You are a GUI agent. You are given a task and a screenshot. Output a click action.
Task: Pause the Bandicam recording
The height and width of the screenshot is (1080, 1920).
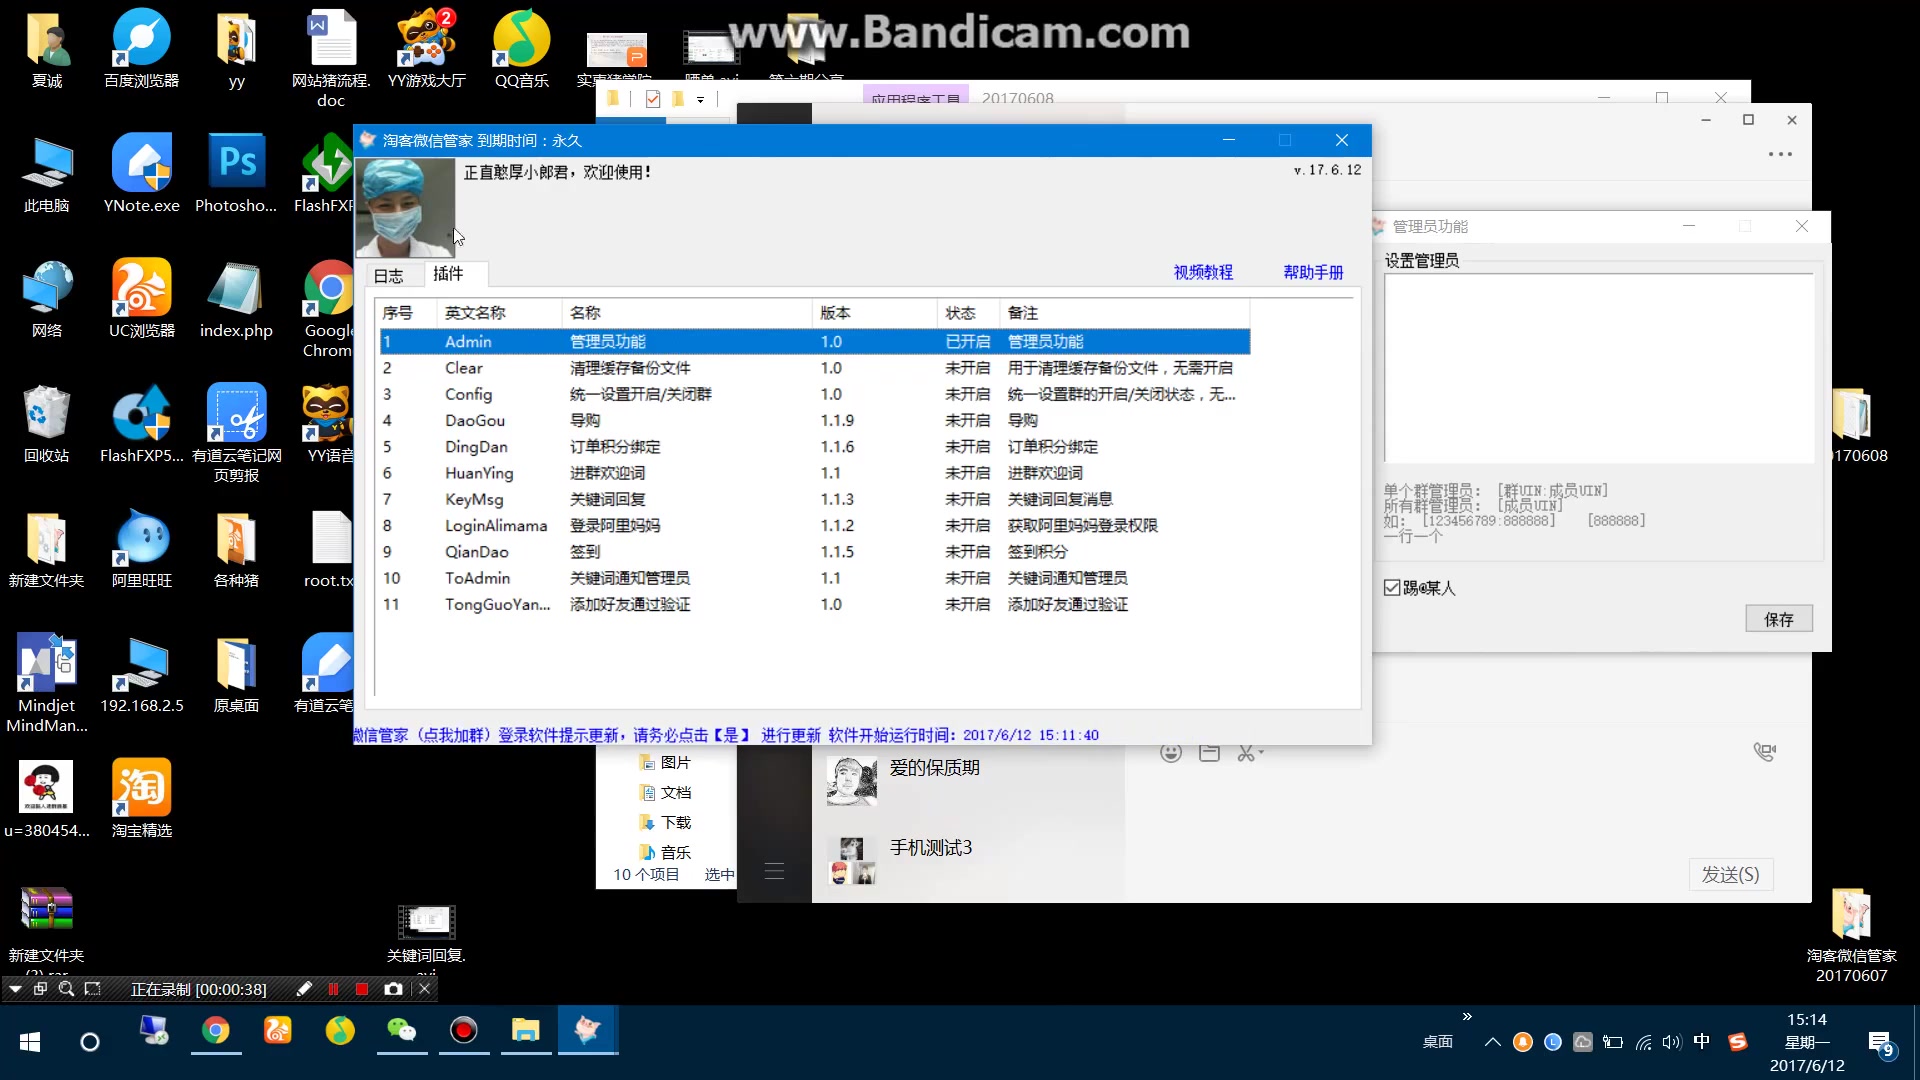333,989
